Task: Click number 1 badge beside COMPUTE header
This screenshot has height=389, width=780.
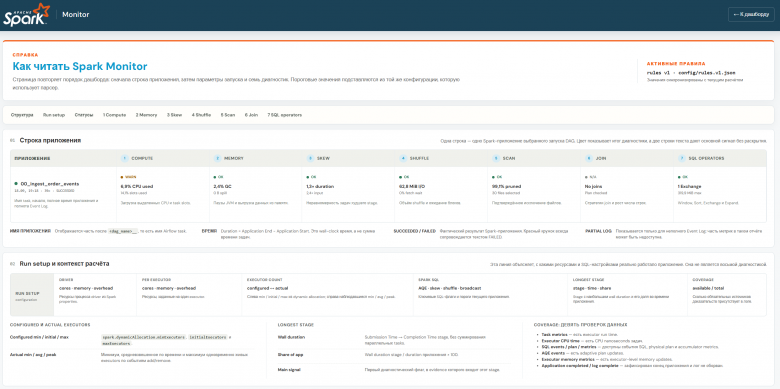Action: (x=124, y=158)
